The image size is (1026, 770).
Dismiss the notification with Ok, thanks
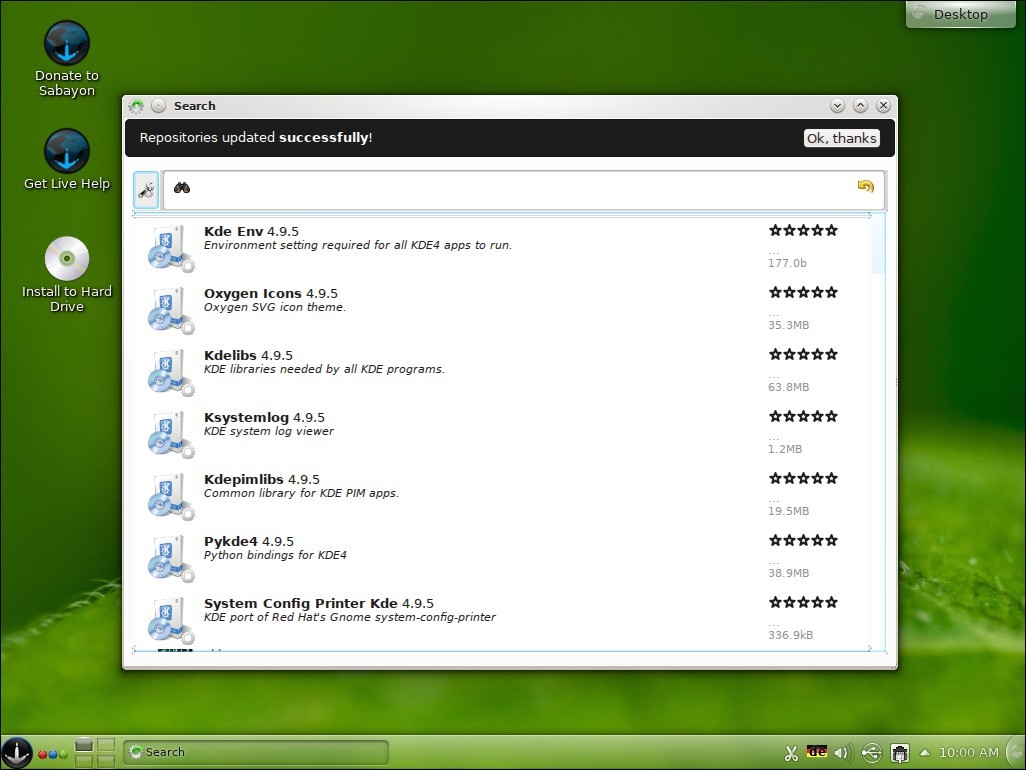[x=841, y=138]
